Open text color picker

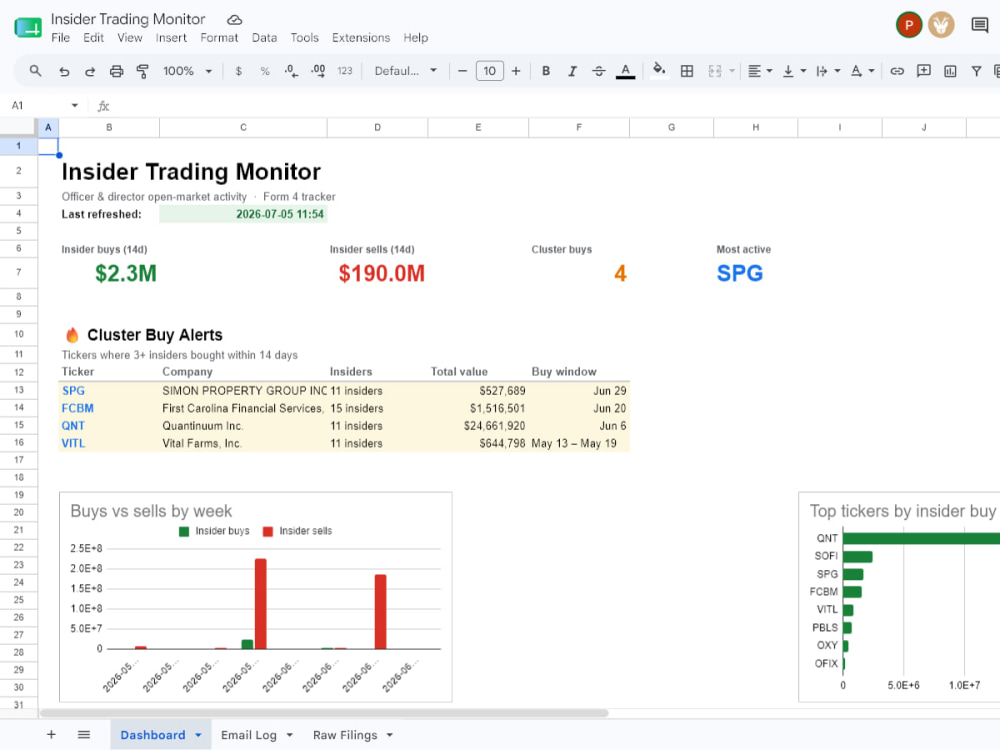(626, 71)
